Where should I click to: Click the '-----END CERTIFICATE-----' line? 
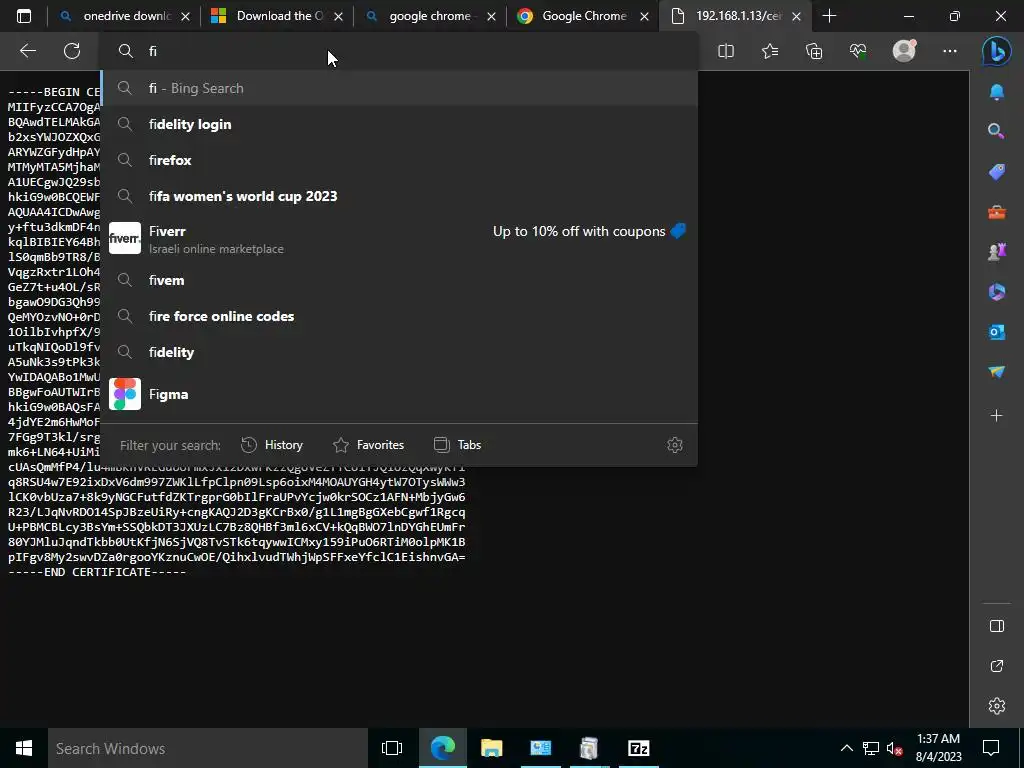click(x=97, y=572)
